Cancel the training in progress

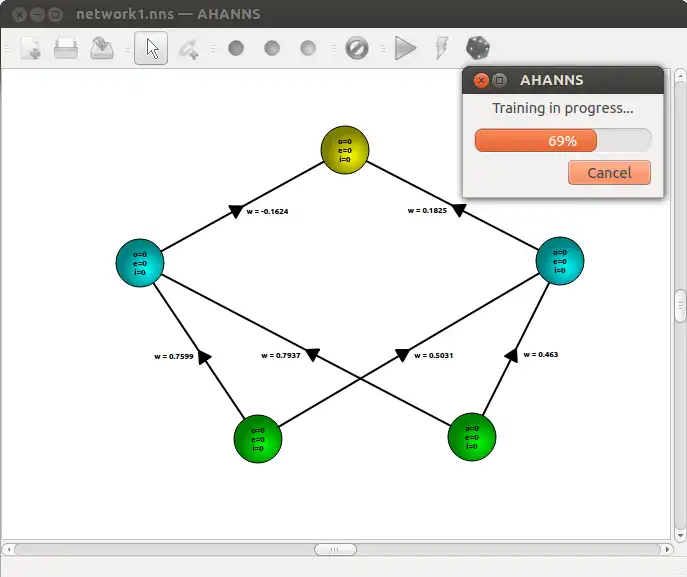click(609, 173)
